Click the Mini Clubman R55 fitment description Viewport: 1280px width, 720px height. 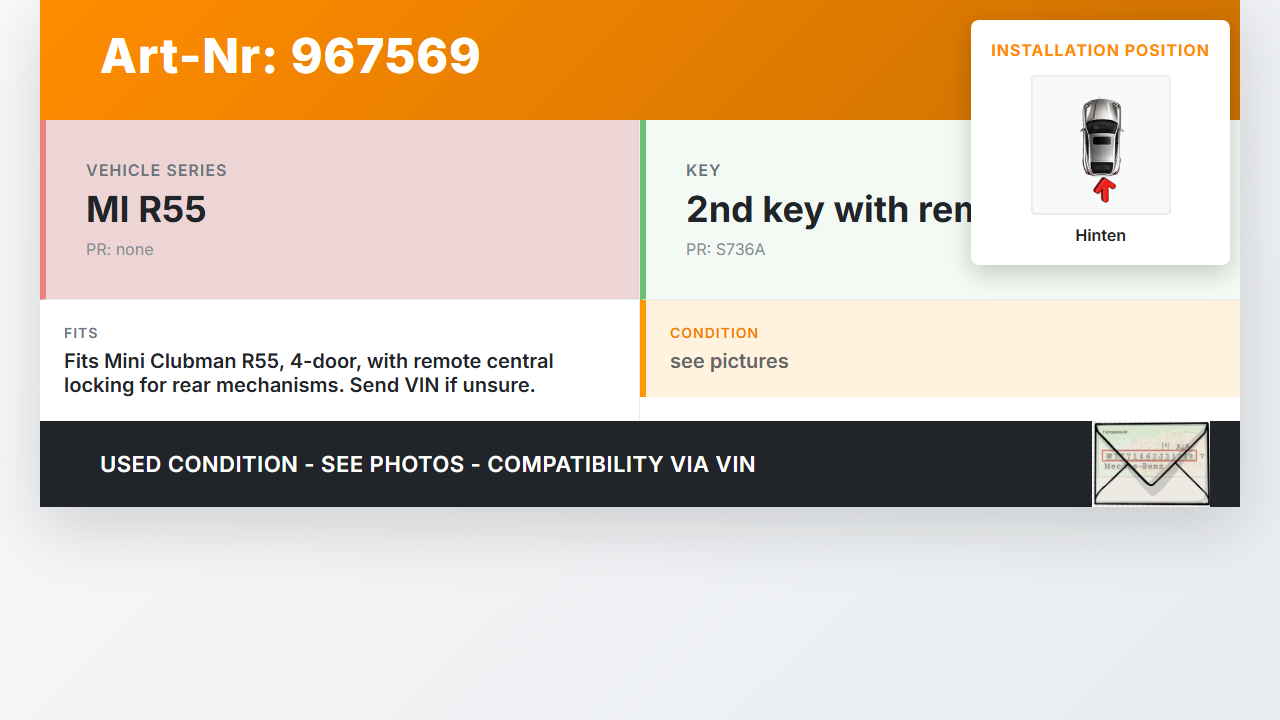(308, 373)
